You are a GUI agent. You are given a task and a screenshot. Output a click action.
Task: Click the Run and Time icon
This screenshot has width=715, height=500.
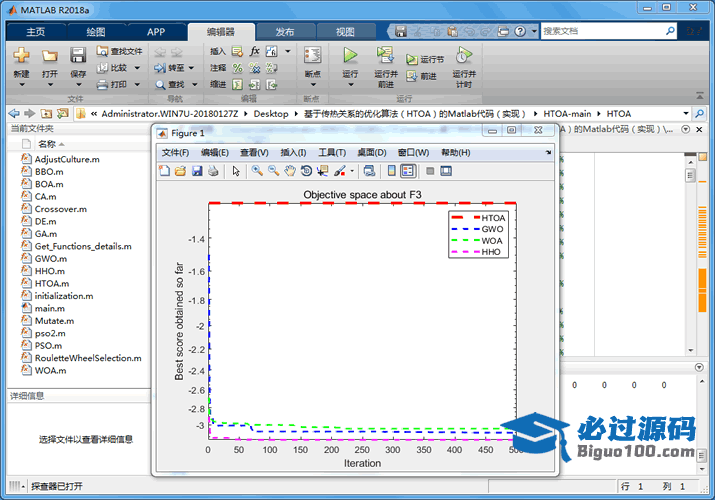click(x=462, y=57)
